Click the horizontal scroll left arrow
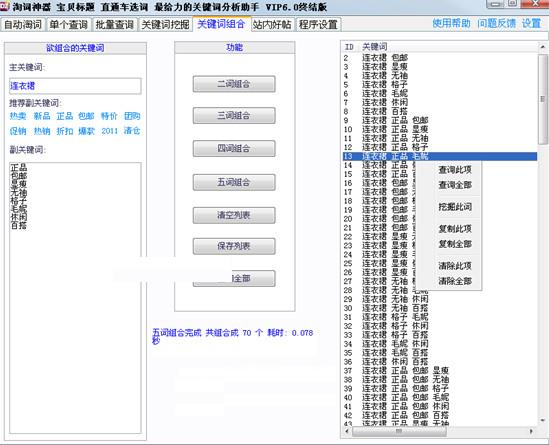The height and width of the screenshot is (445, 549). tap(347, 432)
